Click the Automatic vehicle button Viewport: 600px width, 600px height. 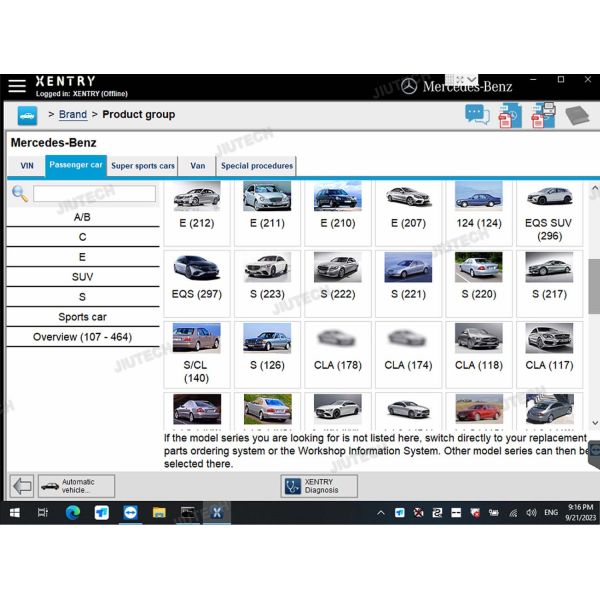(x=76, y=486)
